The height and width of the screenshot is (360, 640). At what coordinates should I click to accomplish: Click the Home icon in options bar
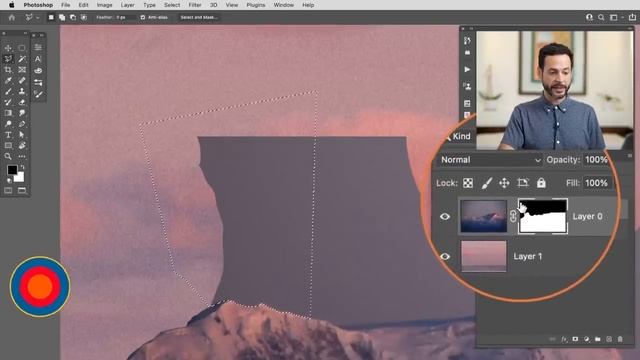pyautogui.click(x=11, y=18)
